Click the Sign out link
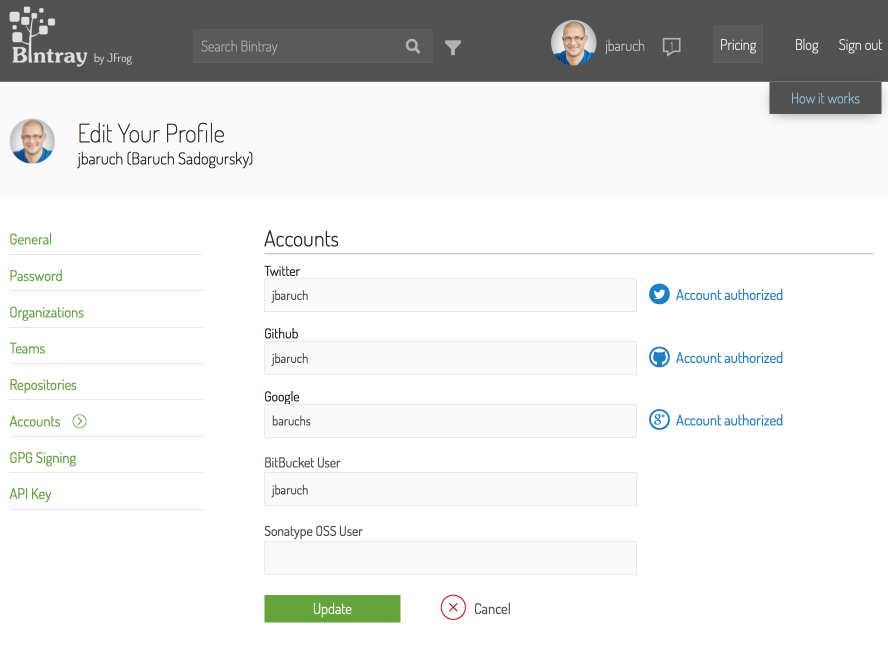Screen dimensions: 888x656 [x=860, y=45]
